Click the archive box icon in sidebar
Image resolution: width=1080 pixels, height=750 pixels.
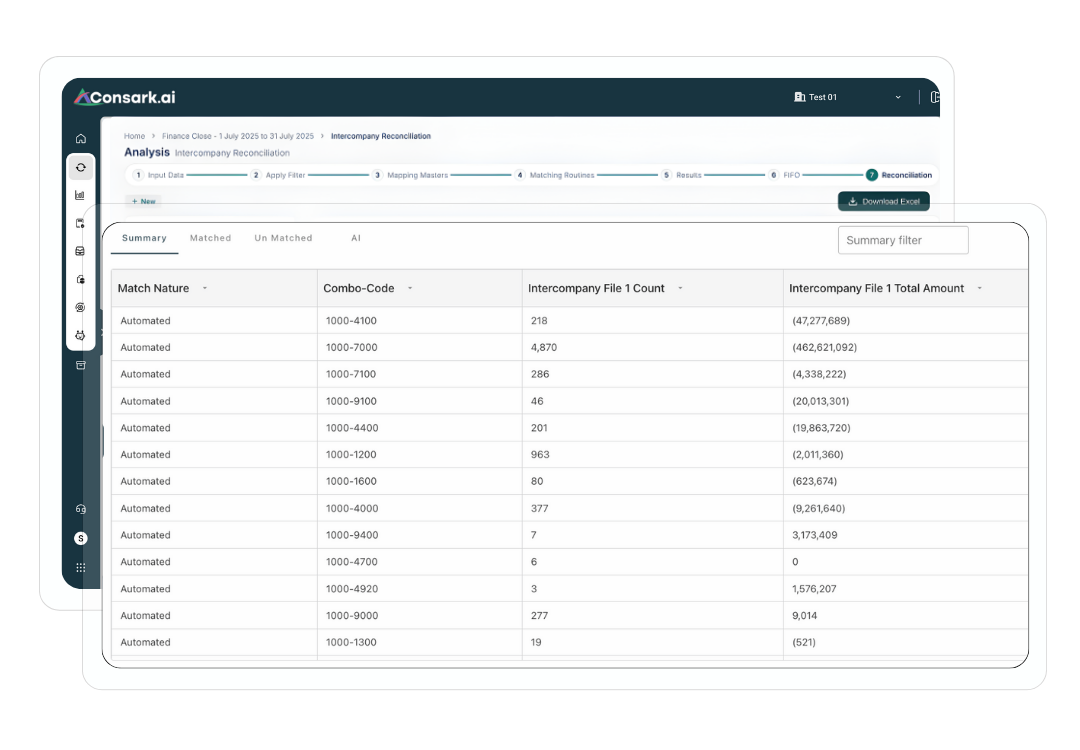81,365
